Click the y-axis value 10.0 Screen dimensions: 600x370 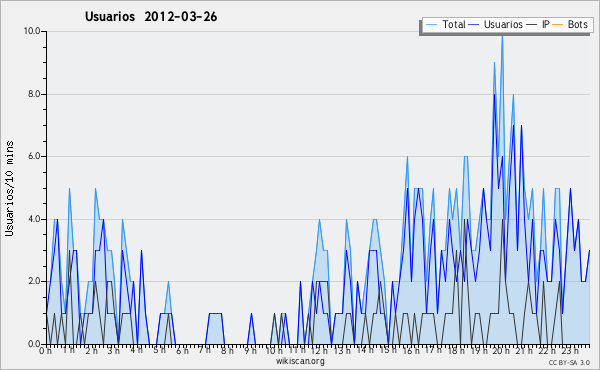click(32, 31)
